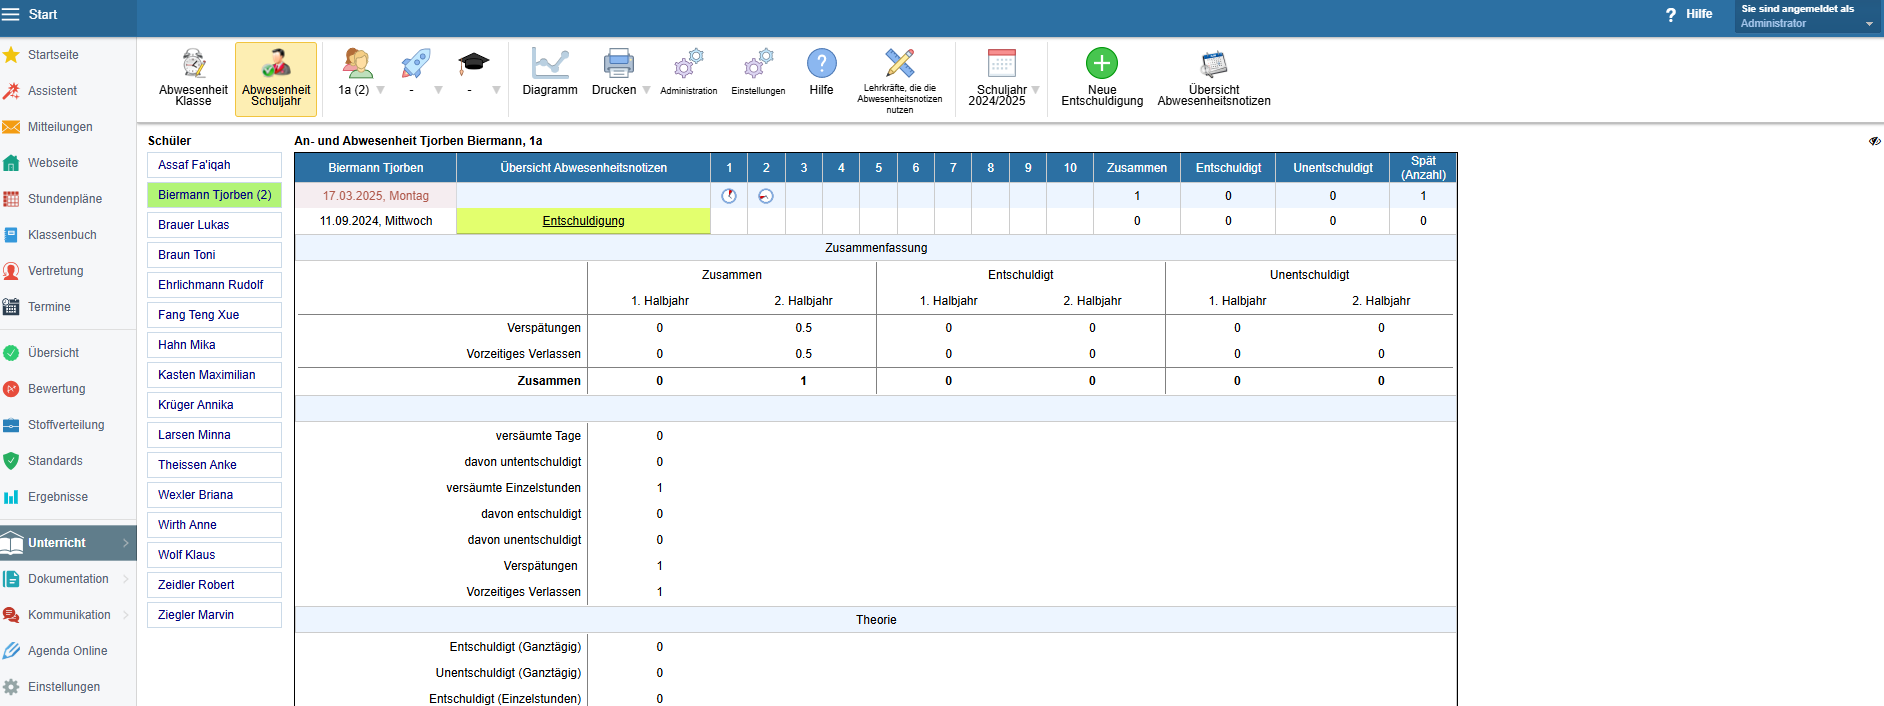
Task: Click the Neue Entschuldigung plus icon
Action: [x=1101, y=64]
